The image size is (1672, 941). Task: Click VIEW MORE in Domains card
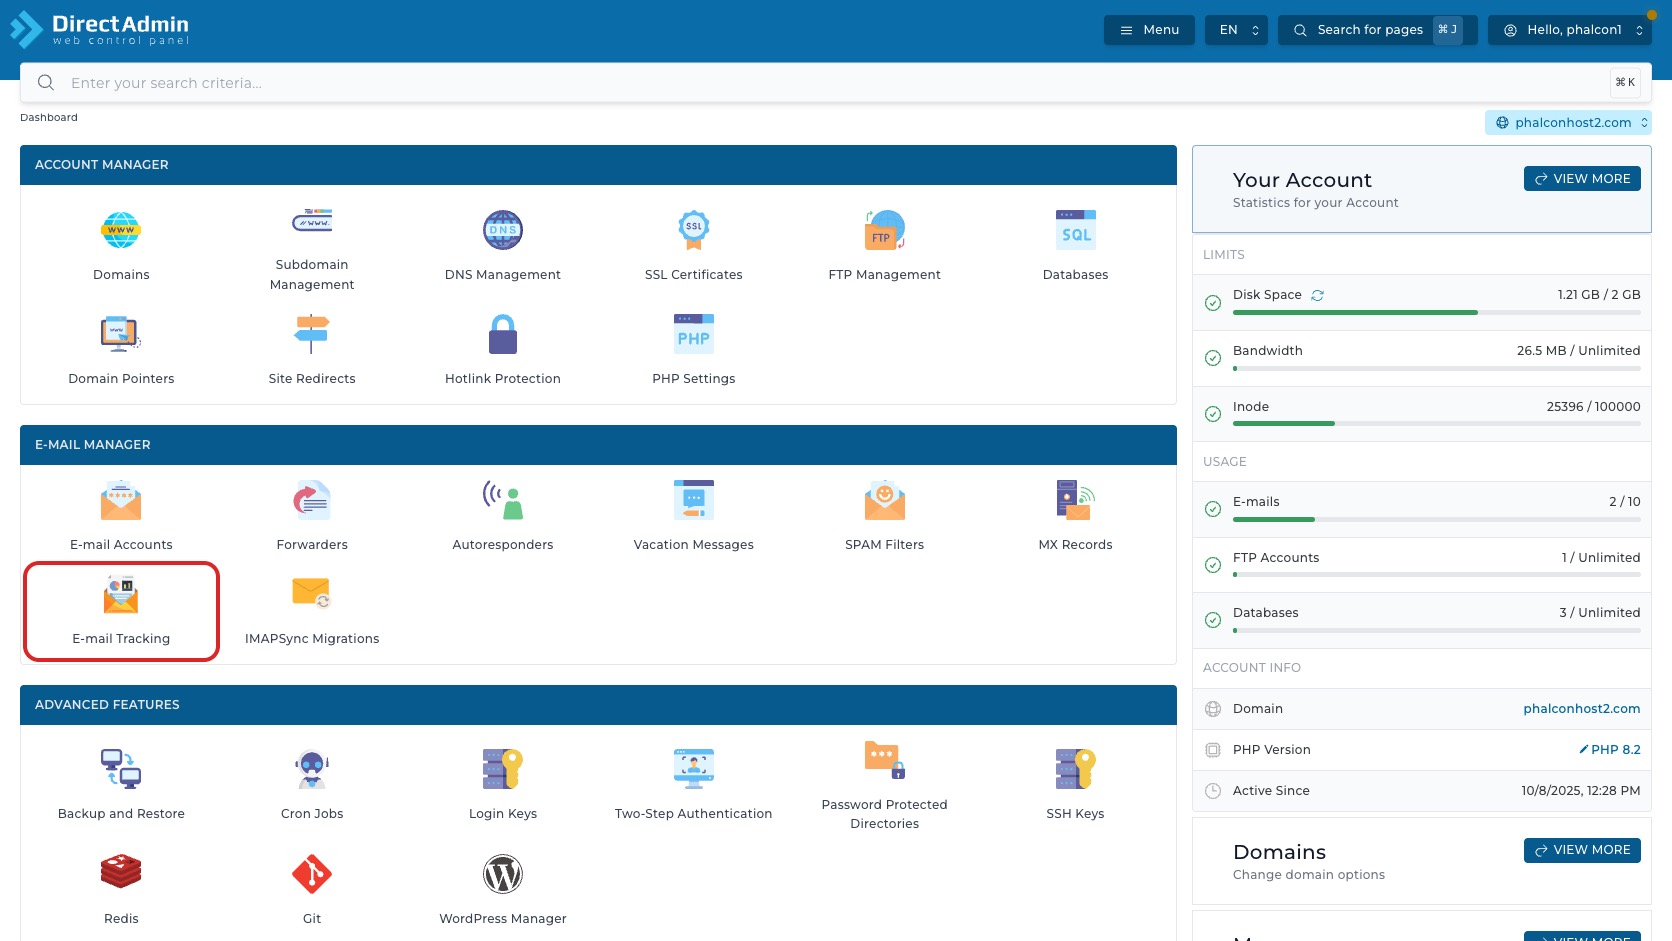pos(1582,850)
